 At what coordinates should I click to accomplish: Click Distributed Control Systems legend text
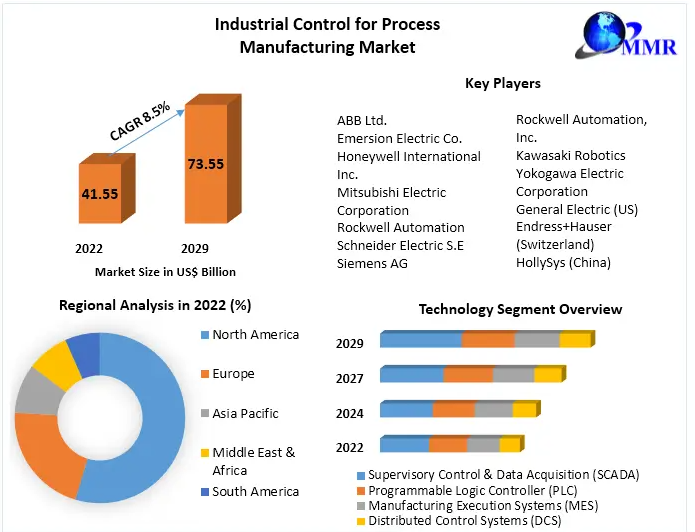(x=465, y=521)
